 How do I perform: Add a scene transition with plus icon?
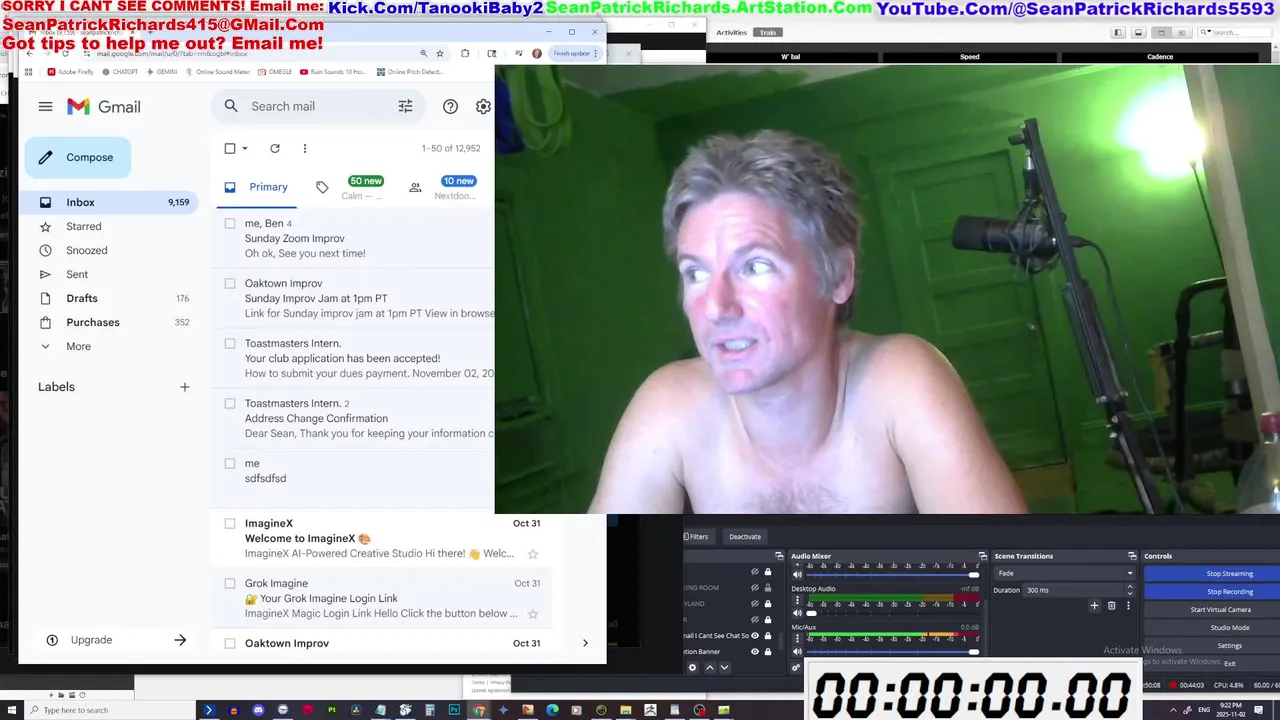[x=1094, y=605]
